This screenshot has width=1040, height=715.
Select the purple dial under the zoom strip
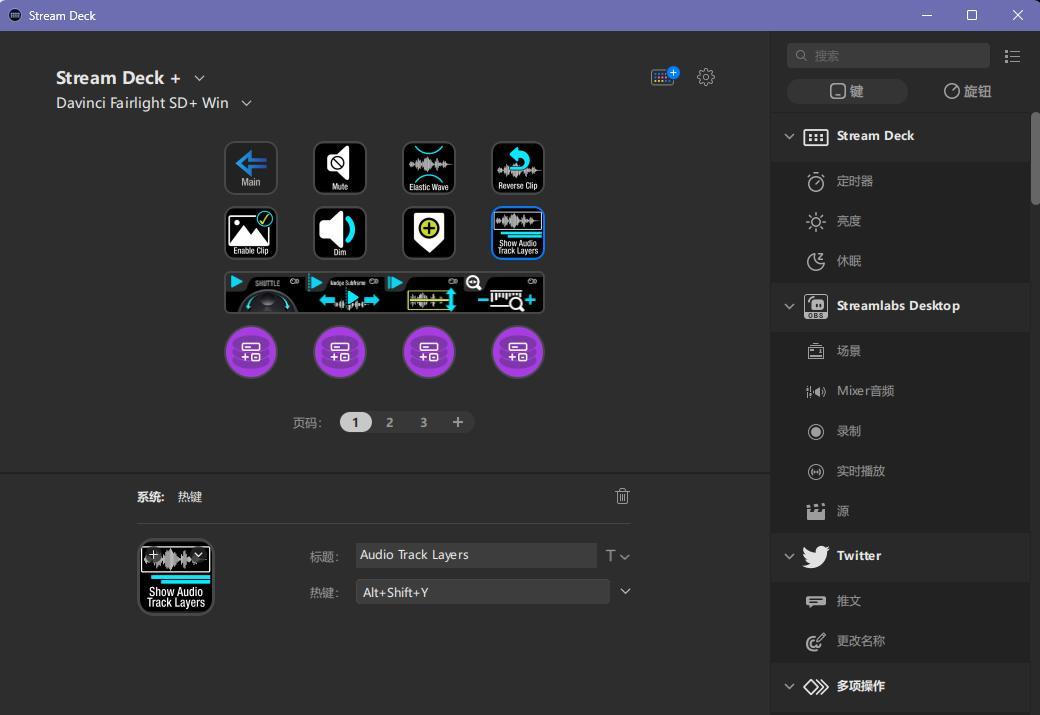517,352
